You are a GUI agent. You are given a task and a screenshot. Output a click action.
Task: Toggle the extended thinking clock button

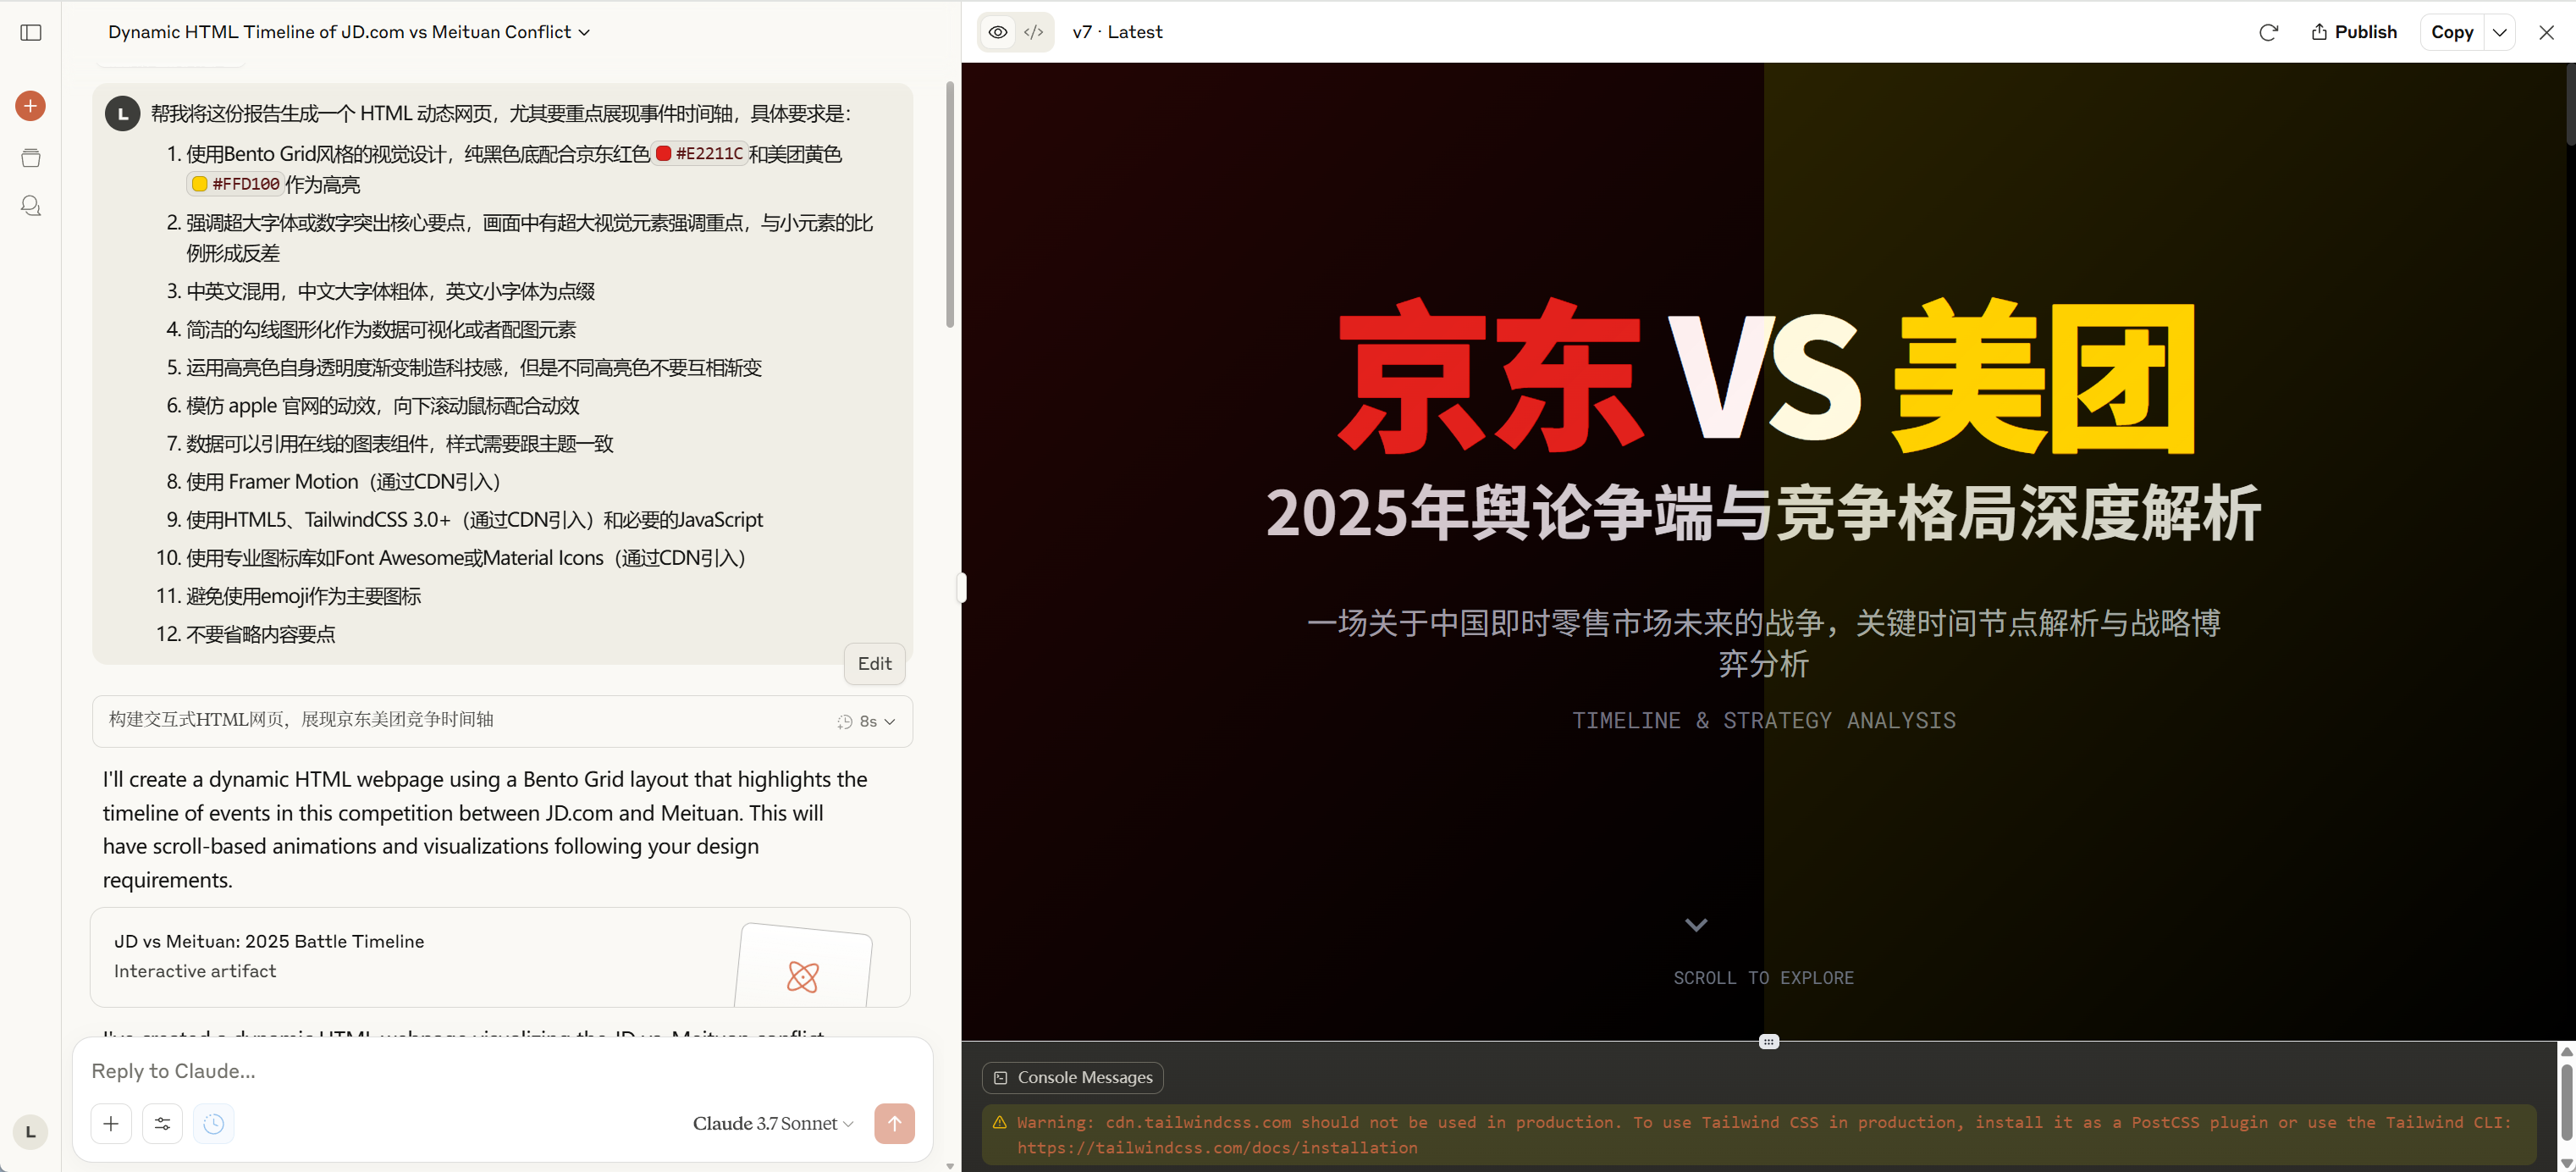pos(214,1124)
